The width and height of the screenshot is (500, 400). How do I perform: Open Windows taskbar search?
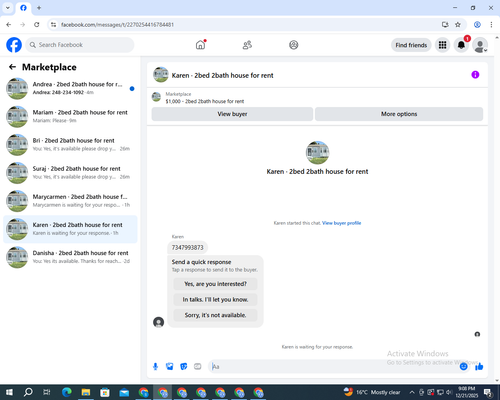28,392
